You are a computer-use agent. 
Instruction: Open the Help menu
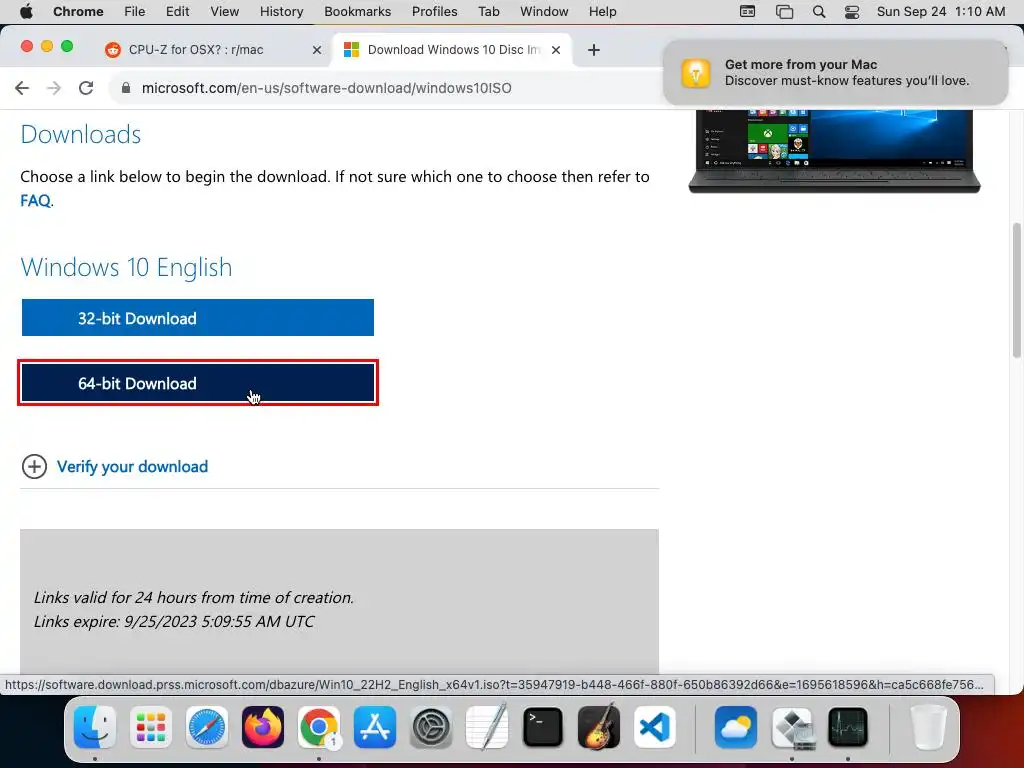(x=602, y=12)
